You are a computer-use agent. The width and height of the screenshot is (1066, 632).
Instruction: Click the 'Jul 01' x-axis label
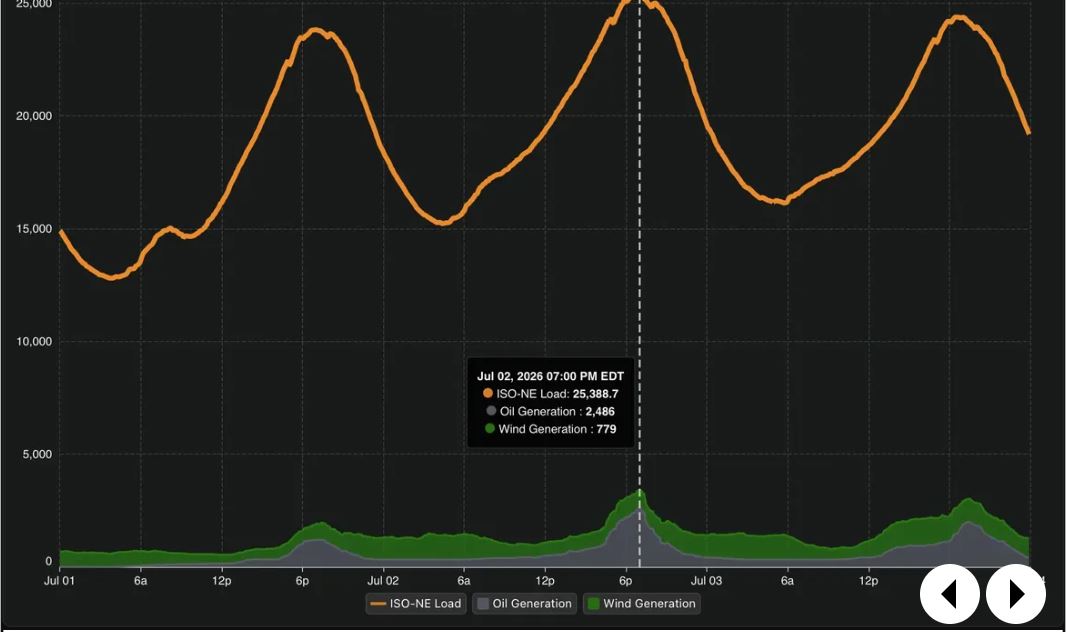pyautogui.click(x=59, y=580)
